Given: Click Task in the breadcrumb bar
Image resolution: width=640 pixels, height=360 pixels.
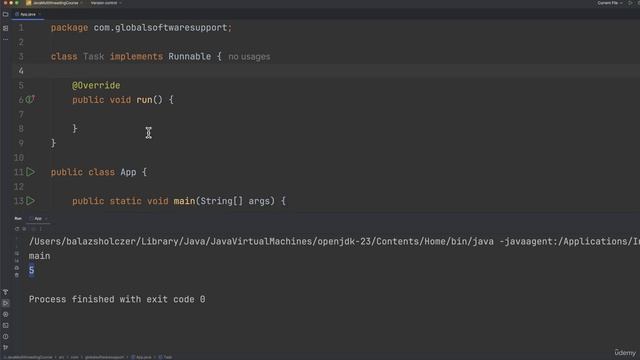Looking at the screenshot, I should [165, 357].
